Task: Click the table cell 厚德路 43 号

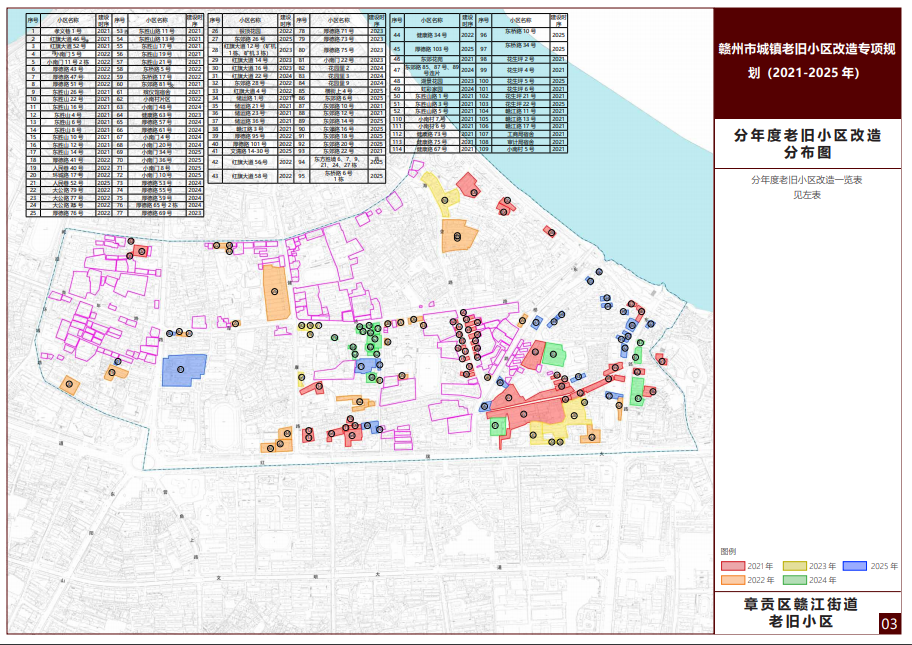Action: (x=68, y=69)
